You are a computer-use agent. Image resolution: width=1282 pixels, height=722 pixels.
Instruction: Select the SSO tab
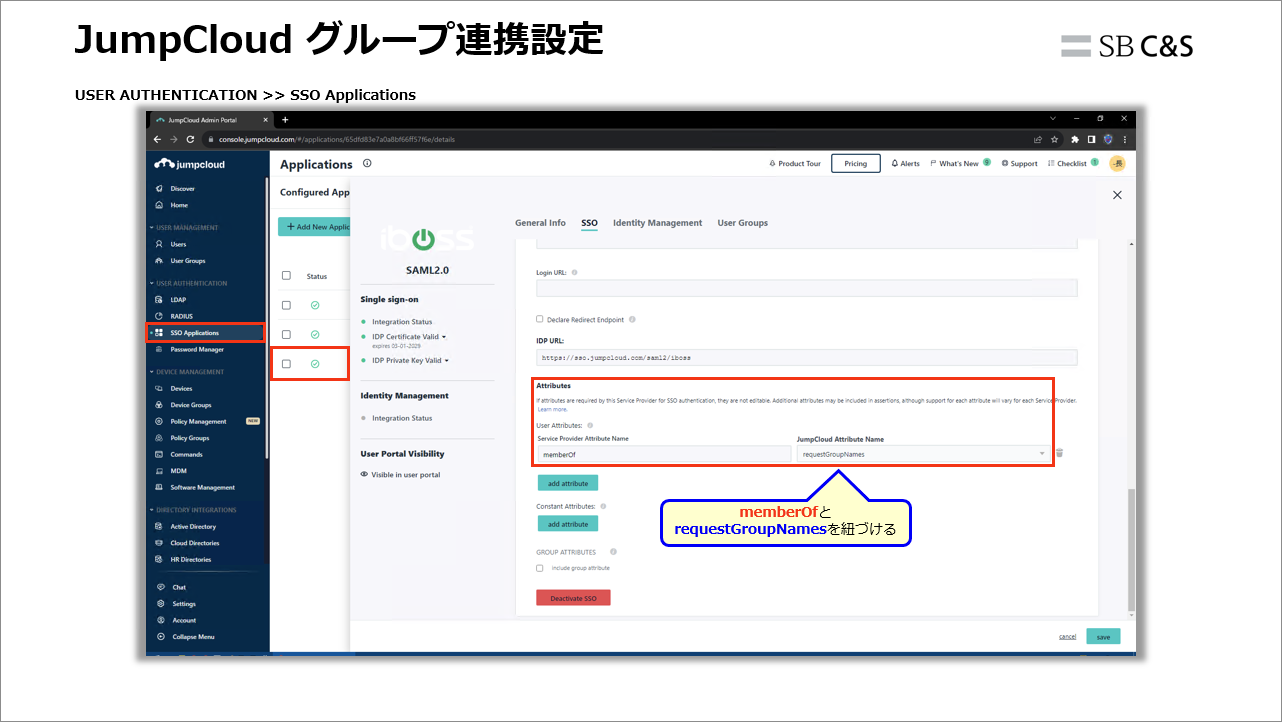(589, 223)
